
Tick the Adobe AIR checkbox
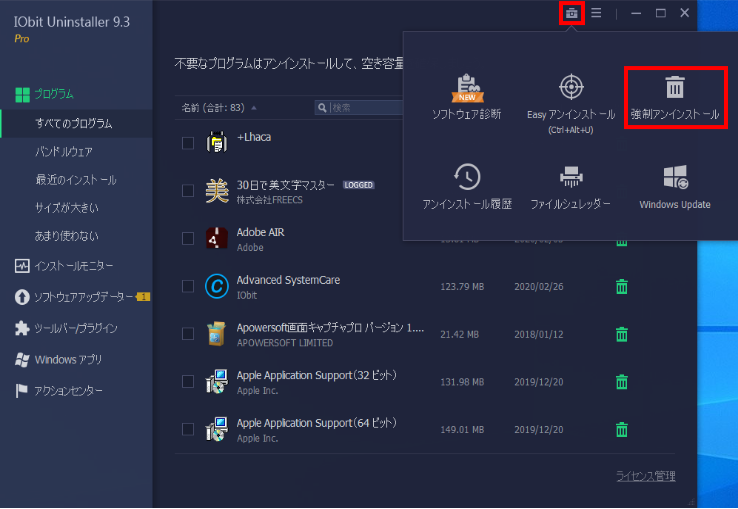188,238
